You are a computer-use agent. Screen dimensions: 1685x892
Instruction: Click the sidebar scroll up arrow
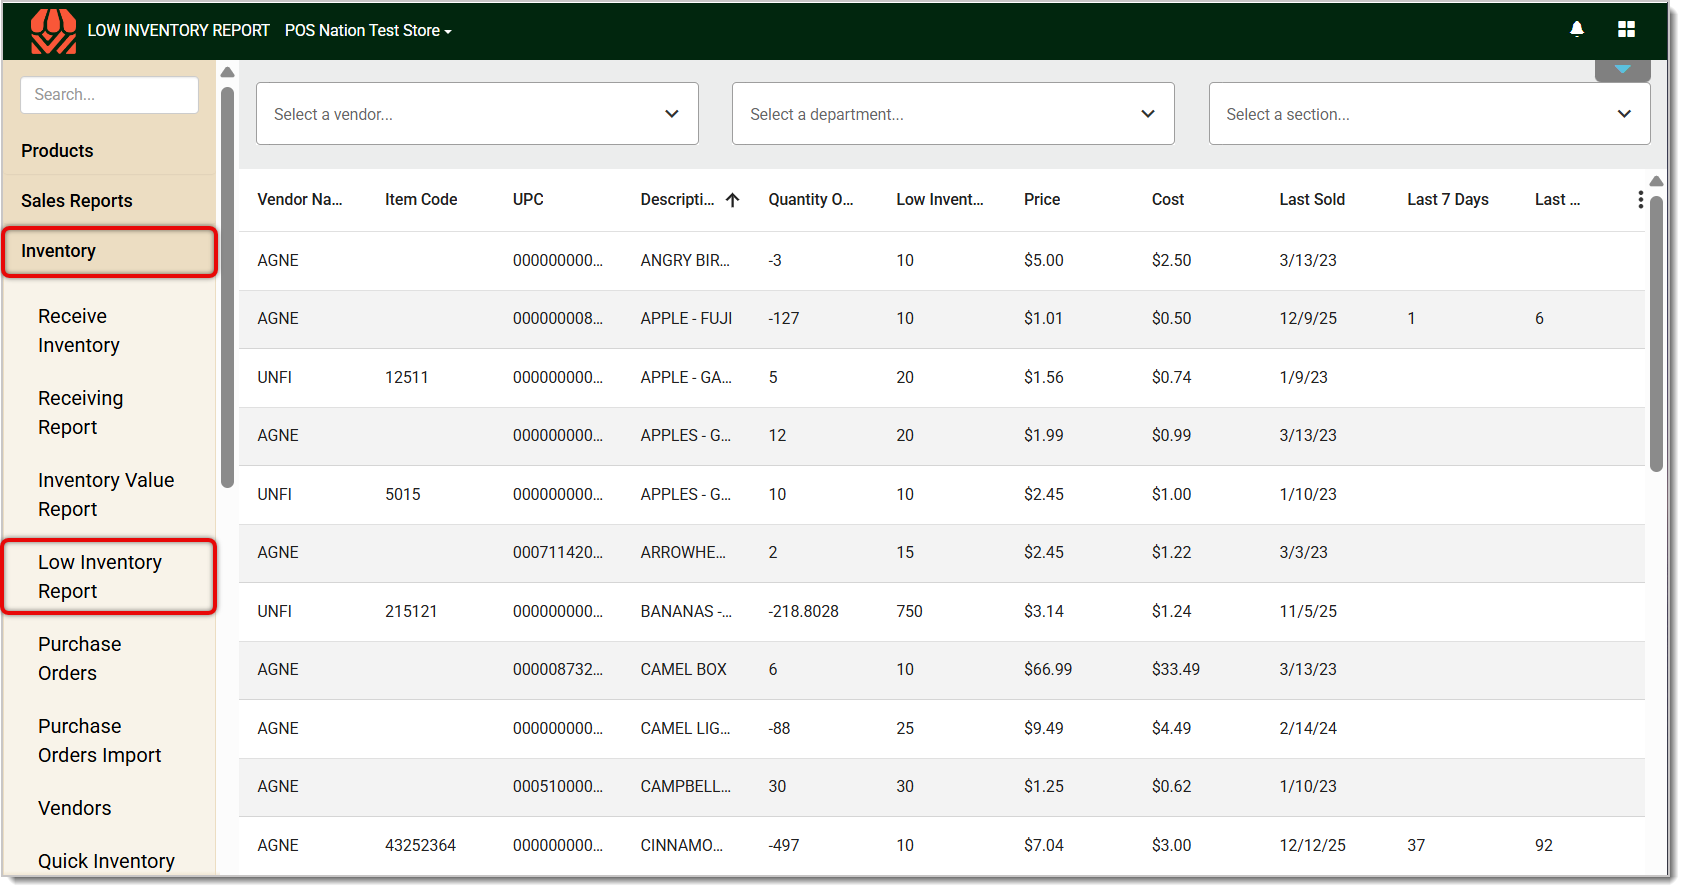pyautogui.click(x=227, y=72)
